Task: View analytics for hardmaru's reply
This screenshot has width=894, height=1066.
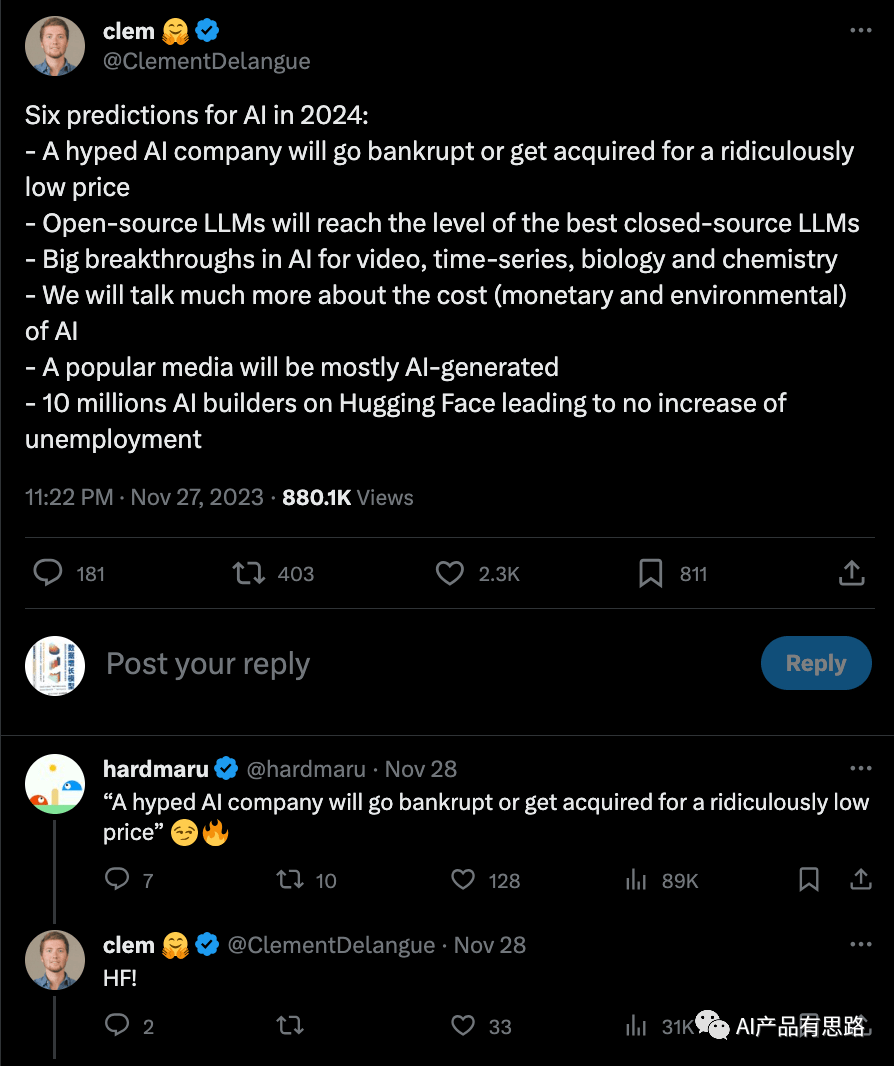Action: pos(636,880)
